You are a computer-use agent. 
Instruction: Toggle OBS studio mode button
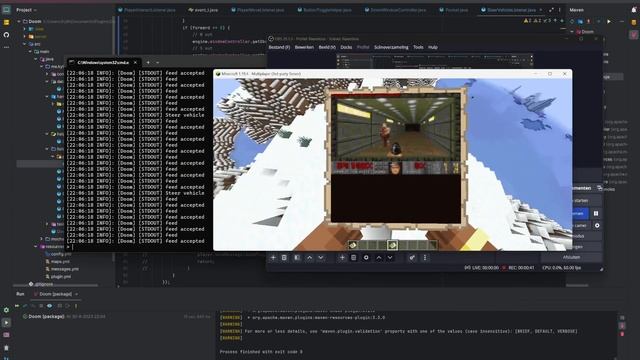pyautogui.click(x=586, y=236)
